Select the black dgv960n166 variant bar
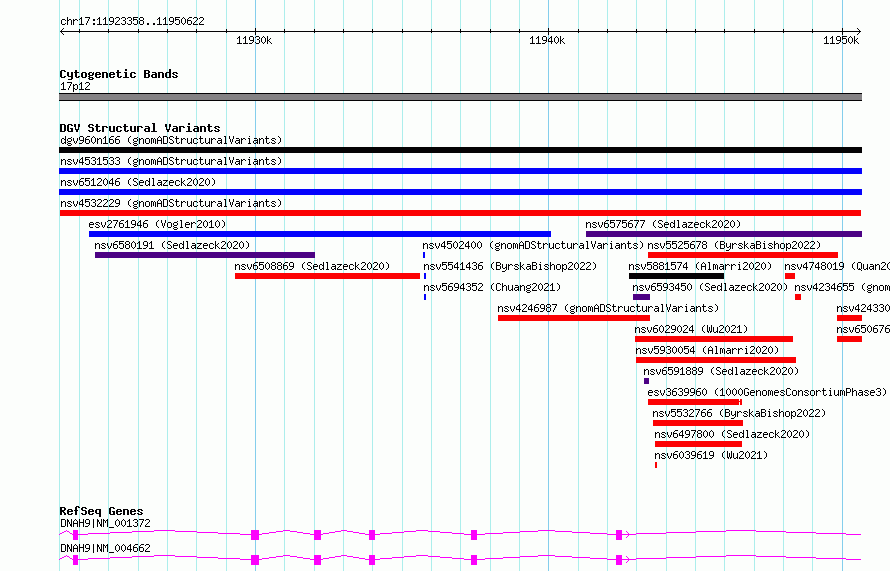 point(460,150)
